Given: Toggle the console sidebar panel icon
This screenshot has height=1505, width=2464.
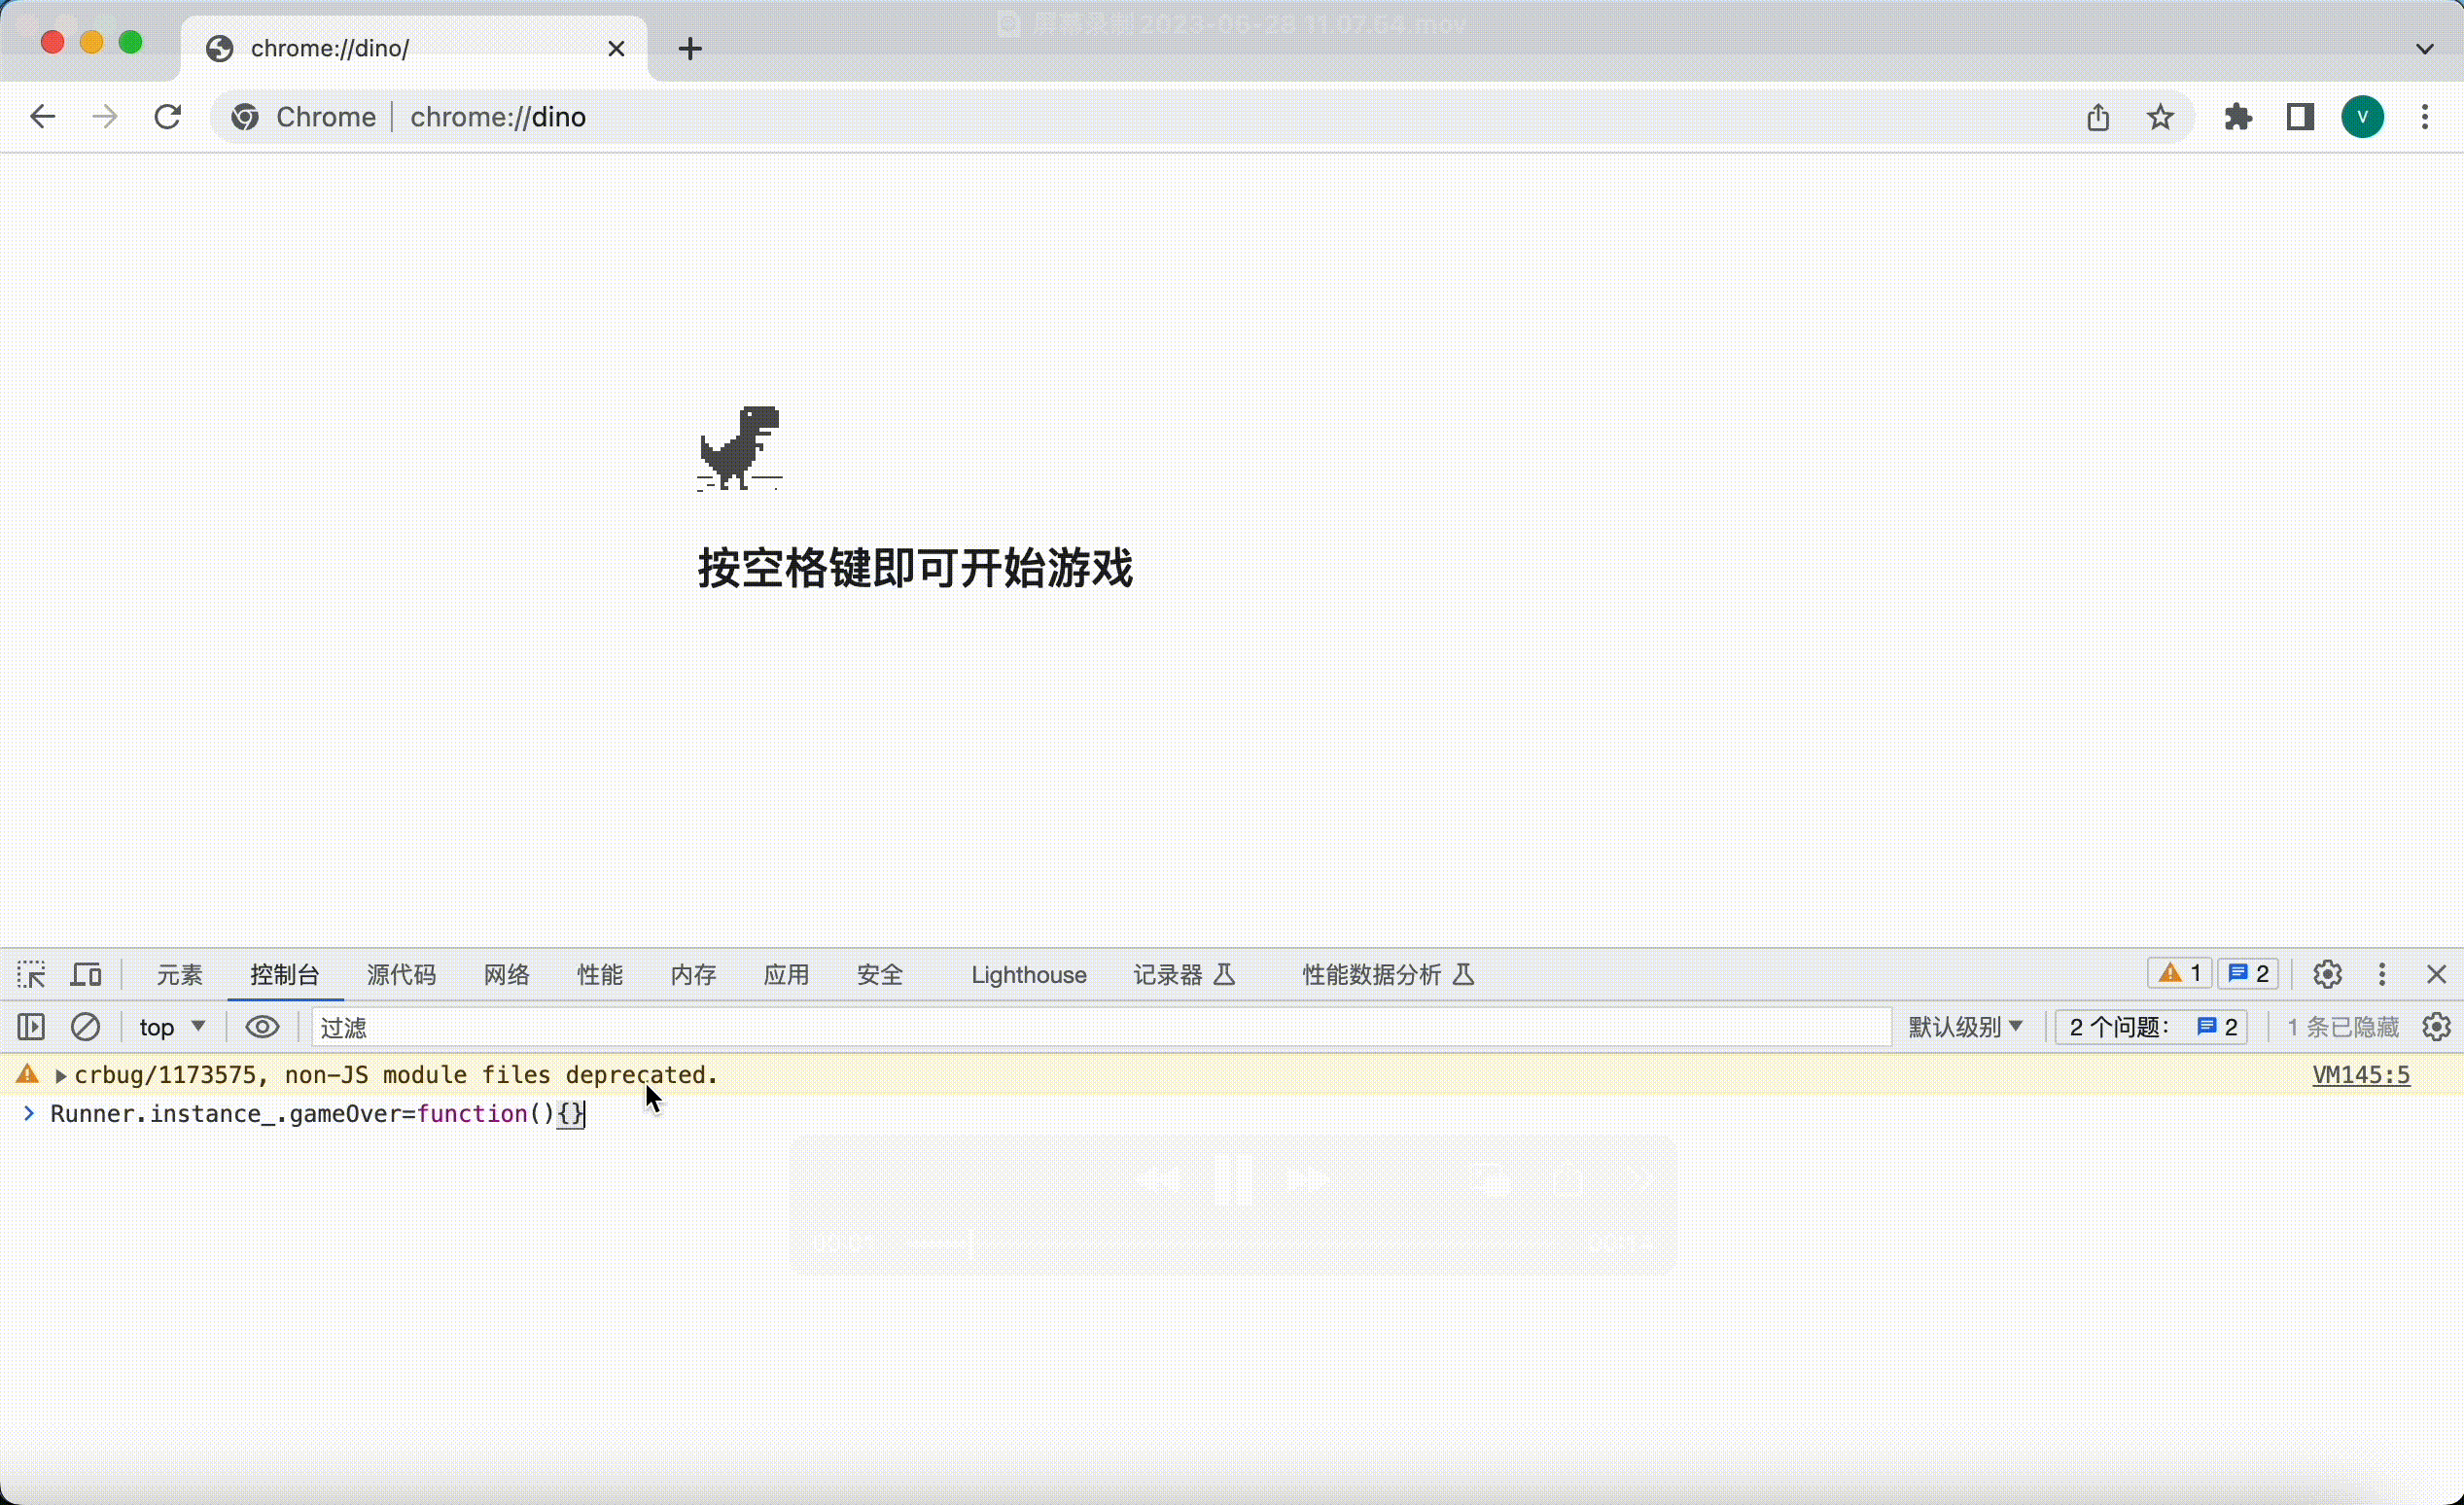Looking at the screenshot, I should [31, 1026].
